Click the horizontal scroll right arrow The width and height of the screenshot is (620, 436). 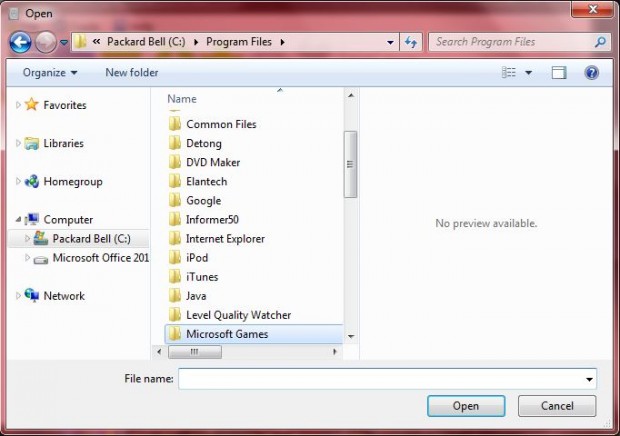[x=335, y=351]
